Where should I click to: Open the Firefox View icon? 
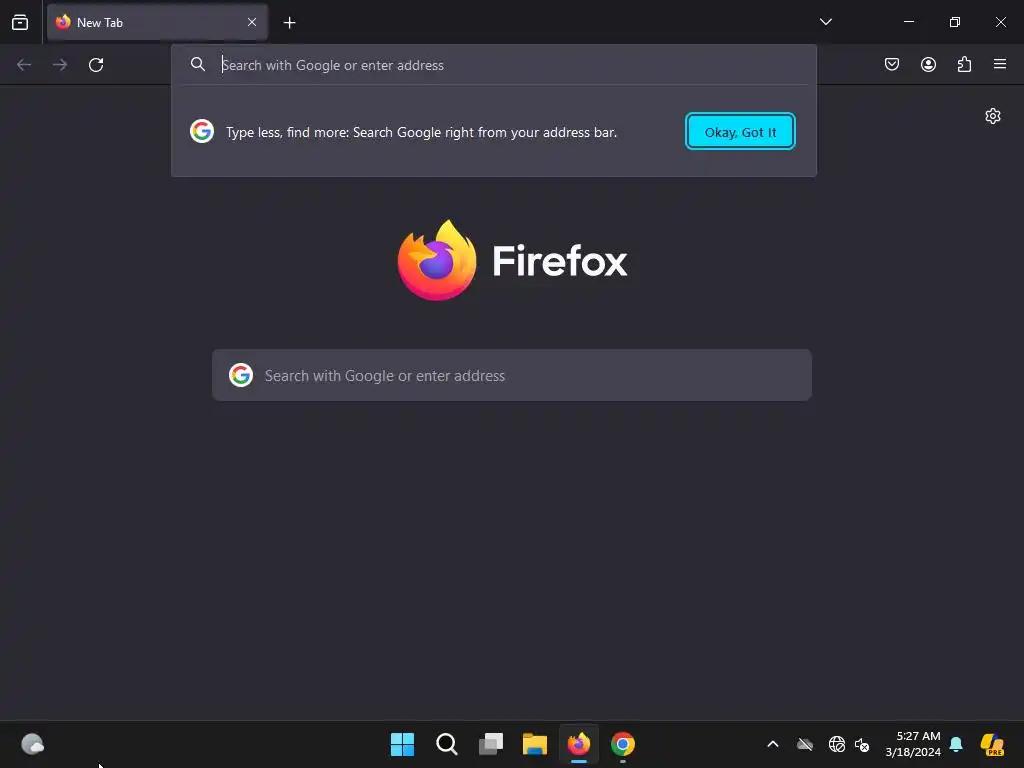point(20,22)
